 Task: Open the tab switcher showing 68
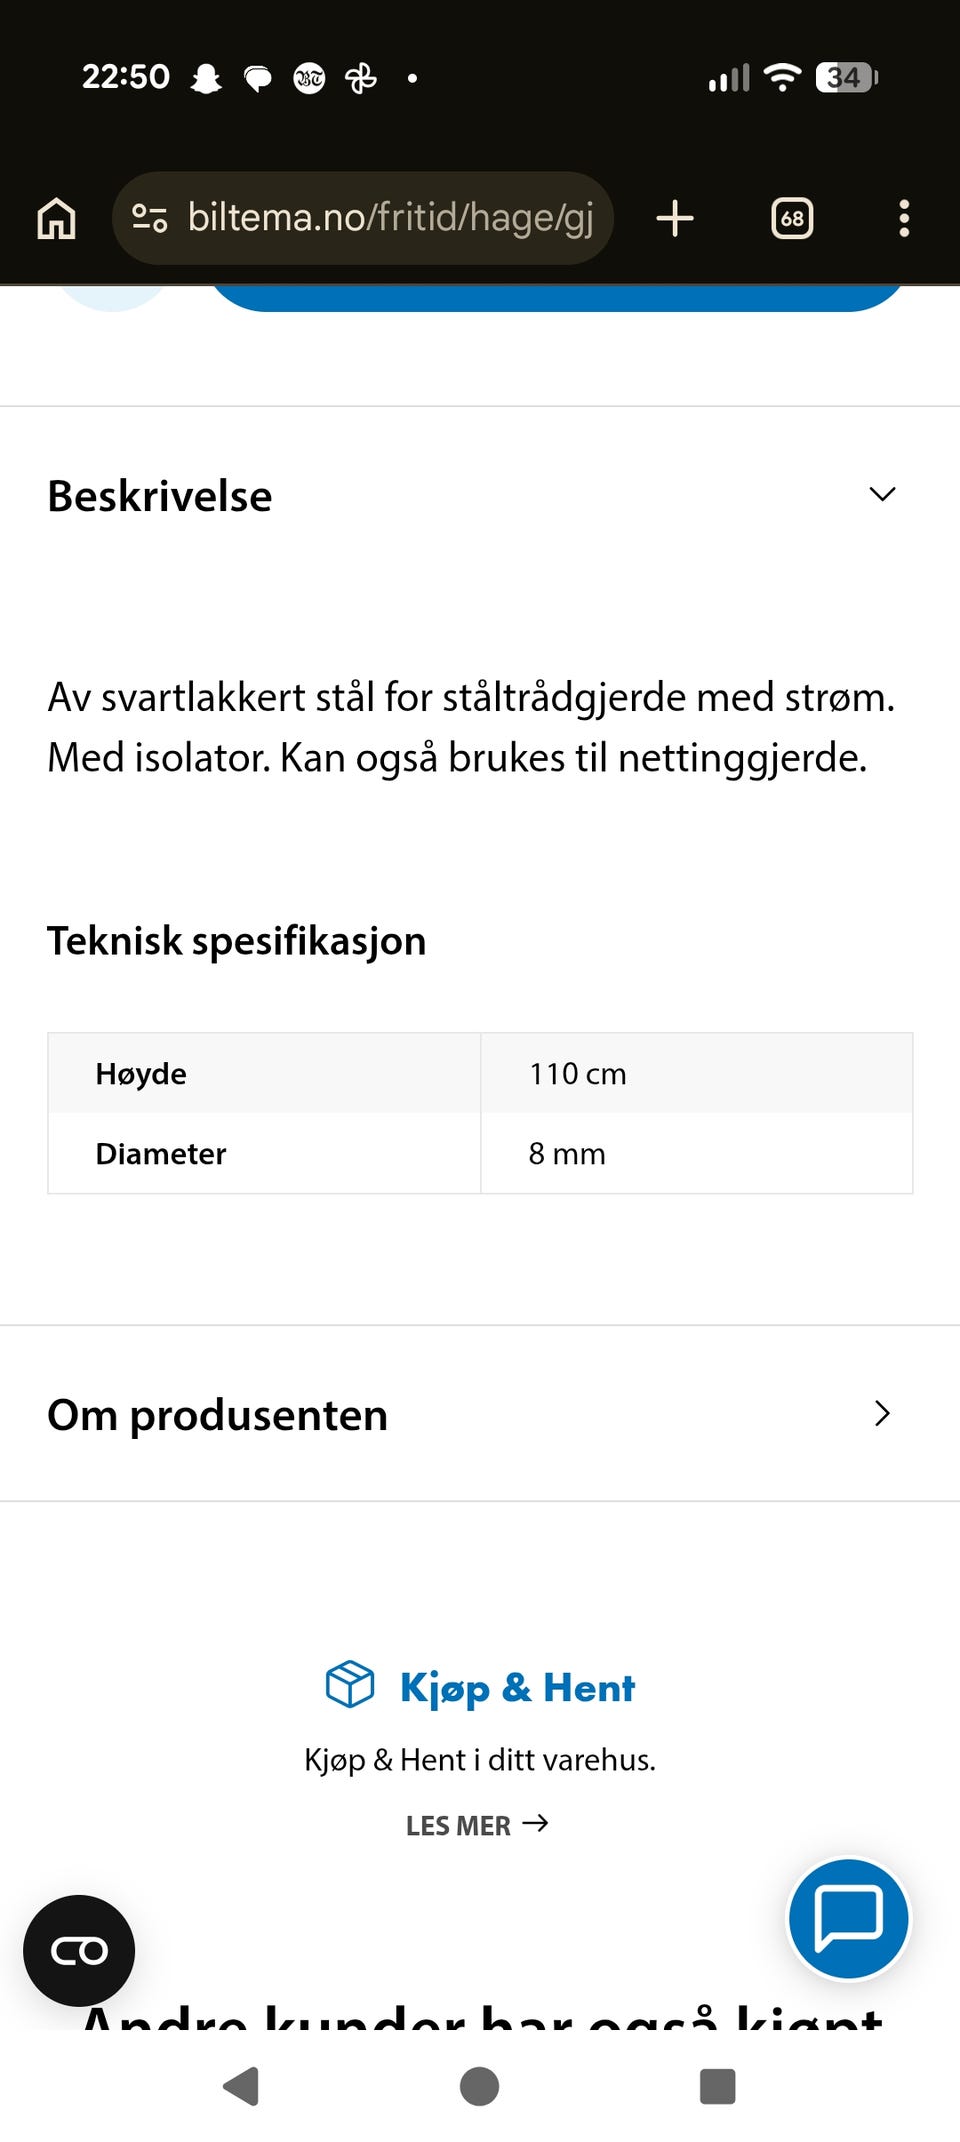coord(792,218)
